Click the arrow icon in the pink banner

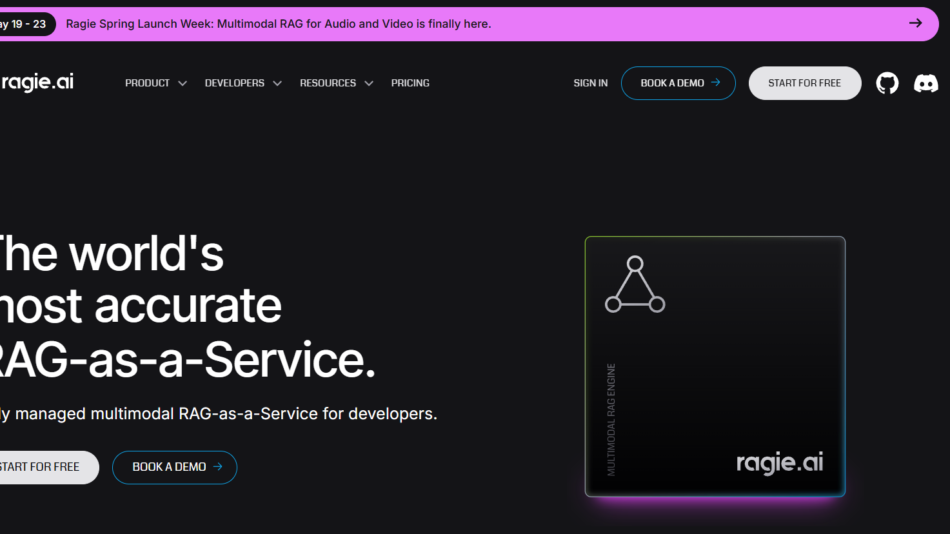[x=915, y=23]
